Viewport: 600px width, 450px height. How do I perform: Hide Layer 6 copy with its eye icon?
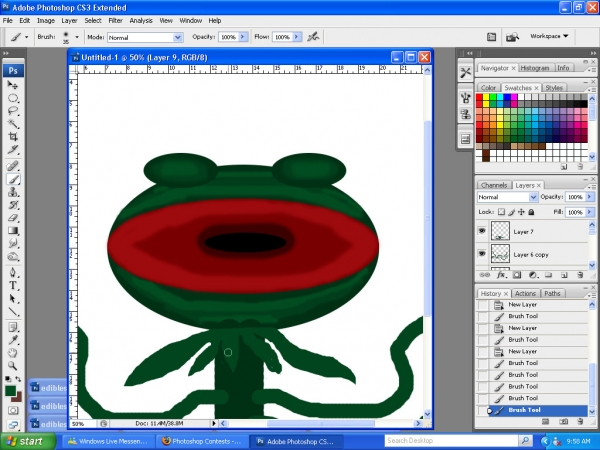click(x=482, y=254)
